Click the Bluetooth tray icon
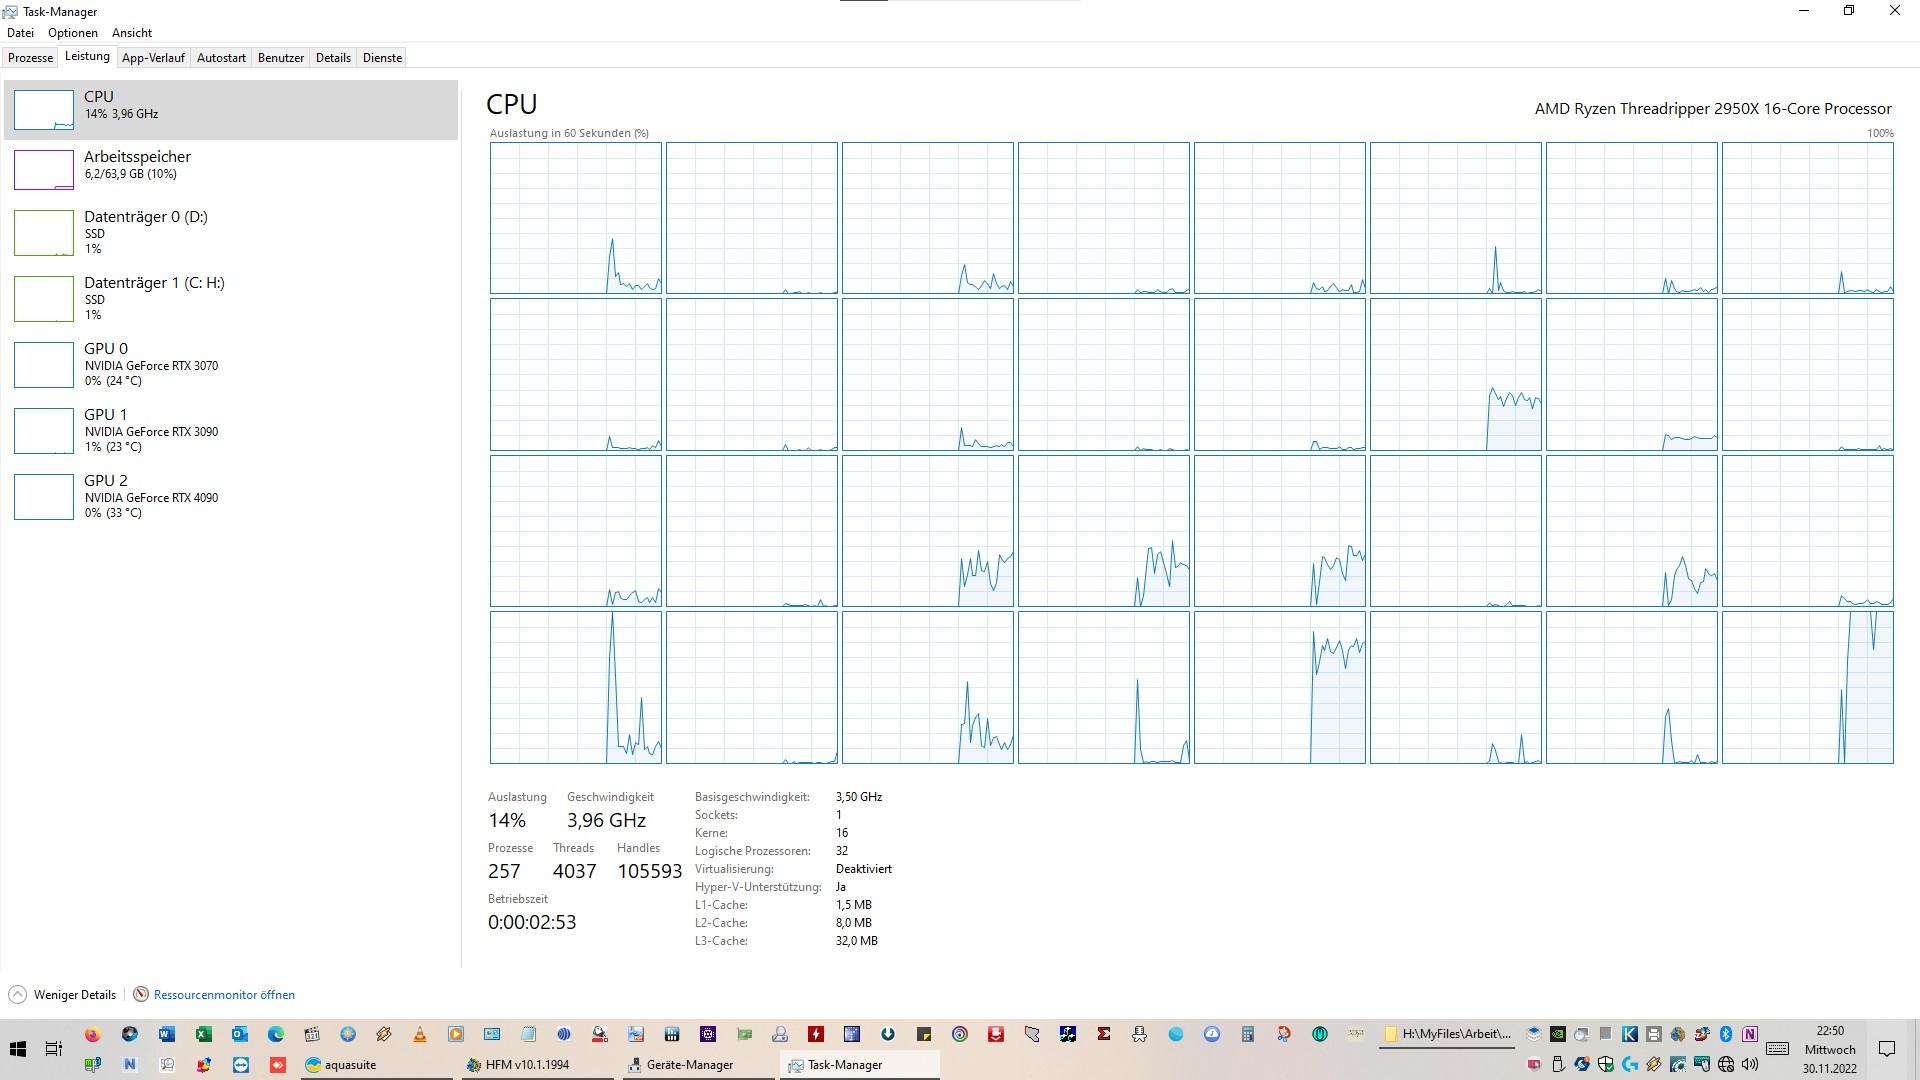Viewport: 1920px width, 1080px height. pos(1725,1034)
